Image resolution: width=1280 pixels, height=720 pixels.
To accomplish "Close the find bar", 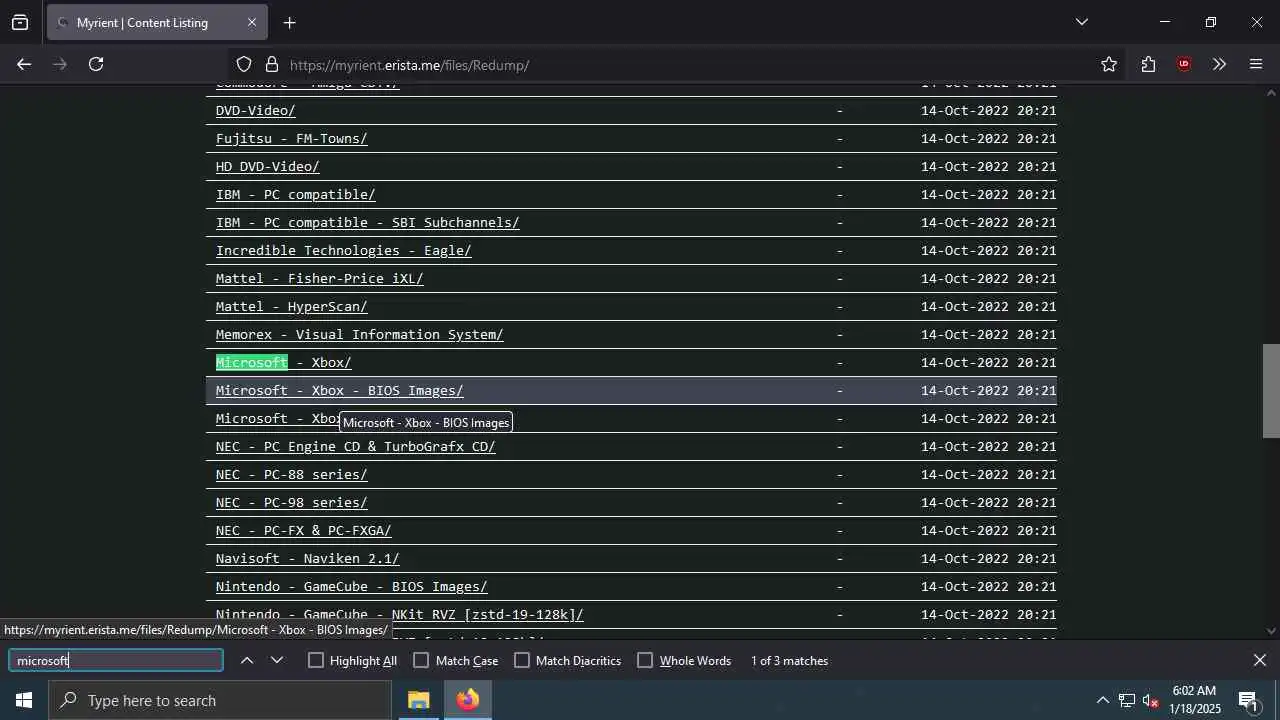I will pyautogui.click(x=1260, y=660).
